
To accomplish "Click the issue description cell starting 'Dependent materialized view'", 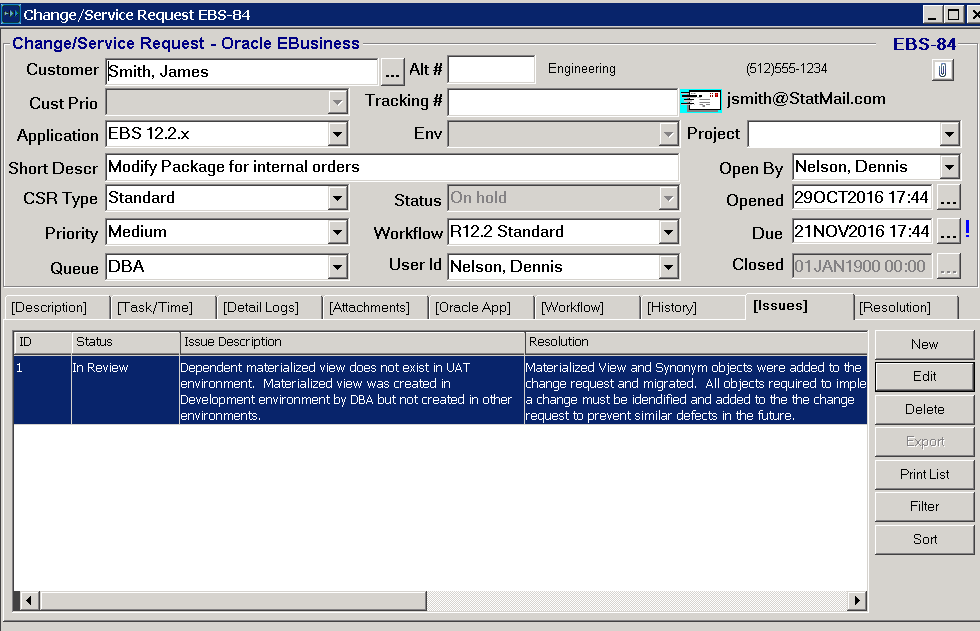I will pos(352,390).
